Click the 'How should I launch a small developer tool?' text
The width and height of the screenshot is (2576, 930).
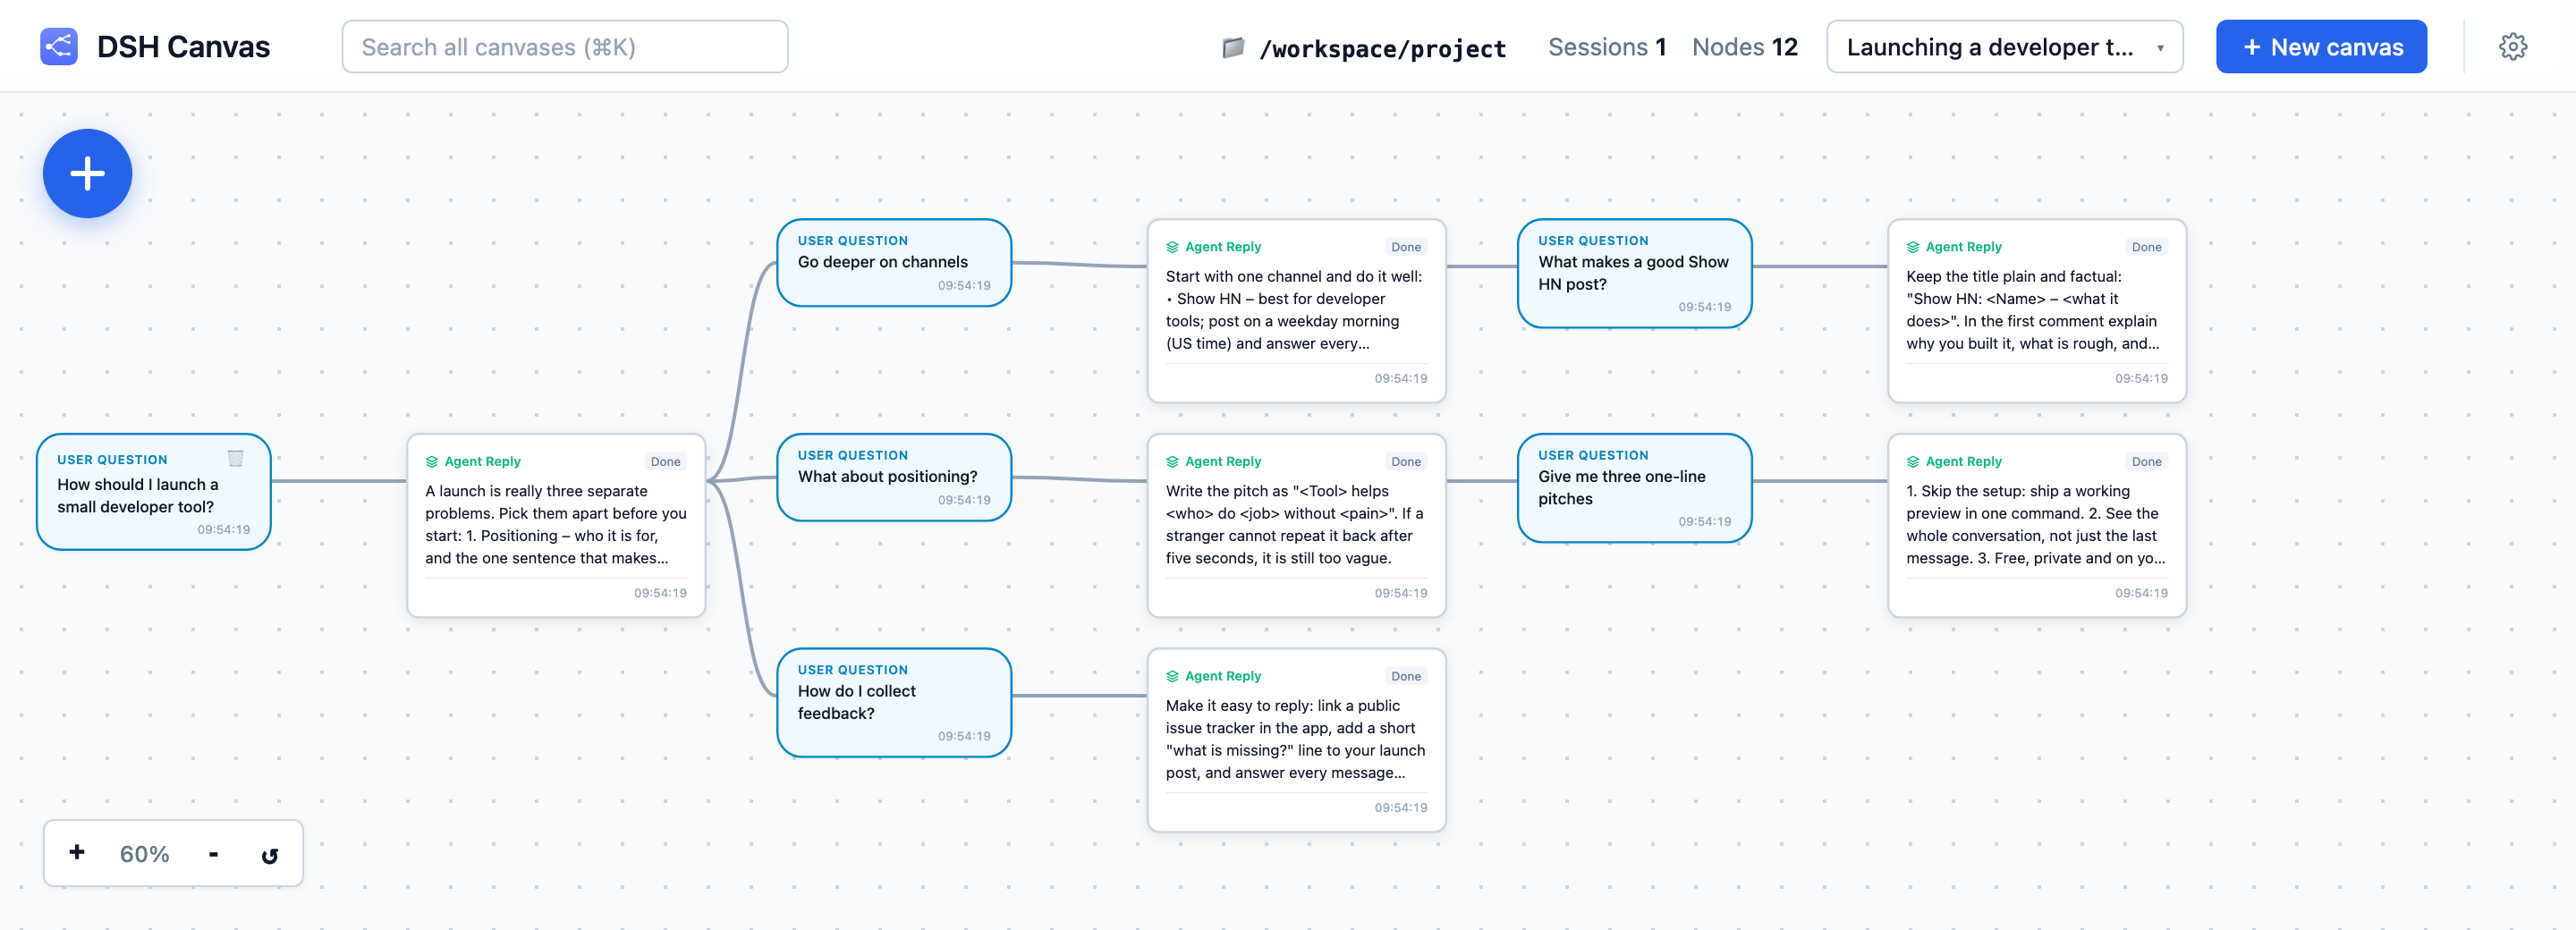tap(137, 495)
